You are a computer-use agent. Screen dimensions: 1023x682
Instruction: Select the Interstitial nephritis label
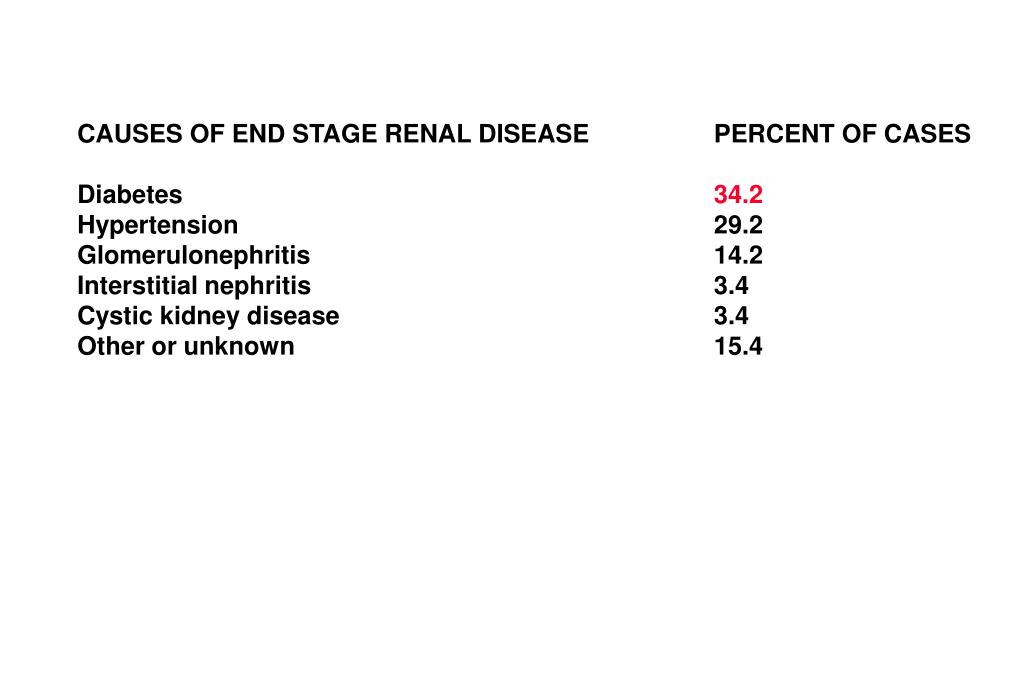click(194, 286)
